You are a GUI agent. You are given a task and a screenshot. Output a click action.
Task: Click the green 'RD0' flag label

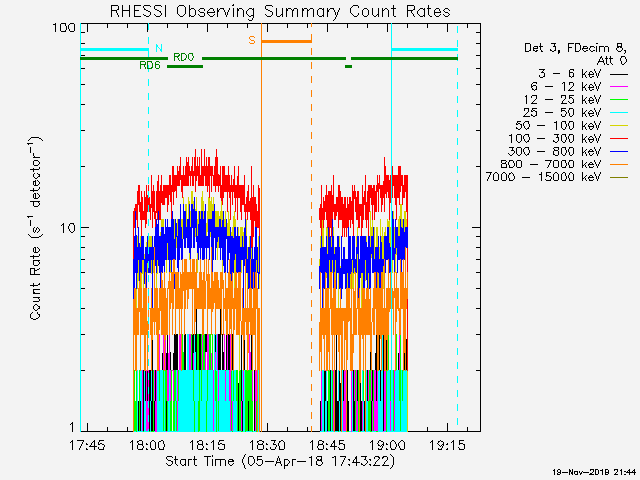[184, 57]
